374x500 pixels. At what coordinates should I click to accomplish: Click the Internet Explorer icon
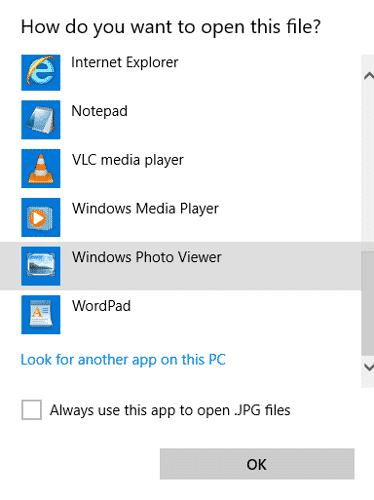coord(41,73)
